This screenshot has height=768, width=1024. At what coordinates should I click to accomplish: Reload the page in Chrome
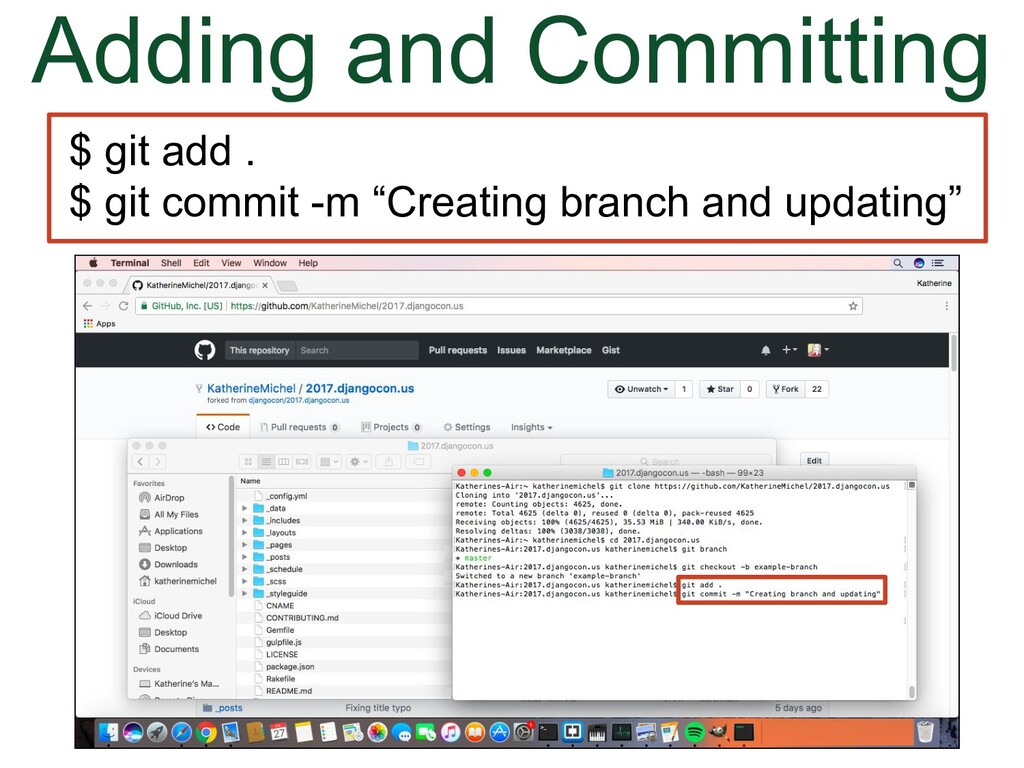click(123, 306)
